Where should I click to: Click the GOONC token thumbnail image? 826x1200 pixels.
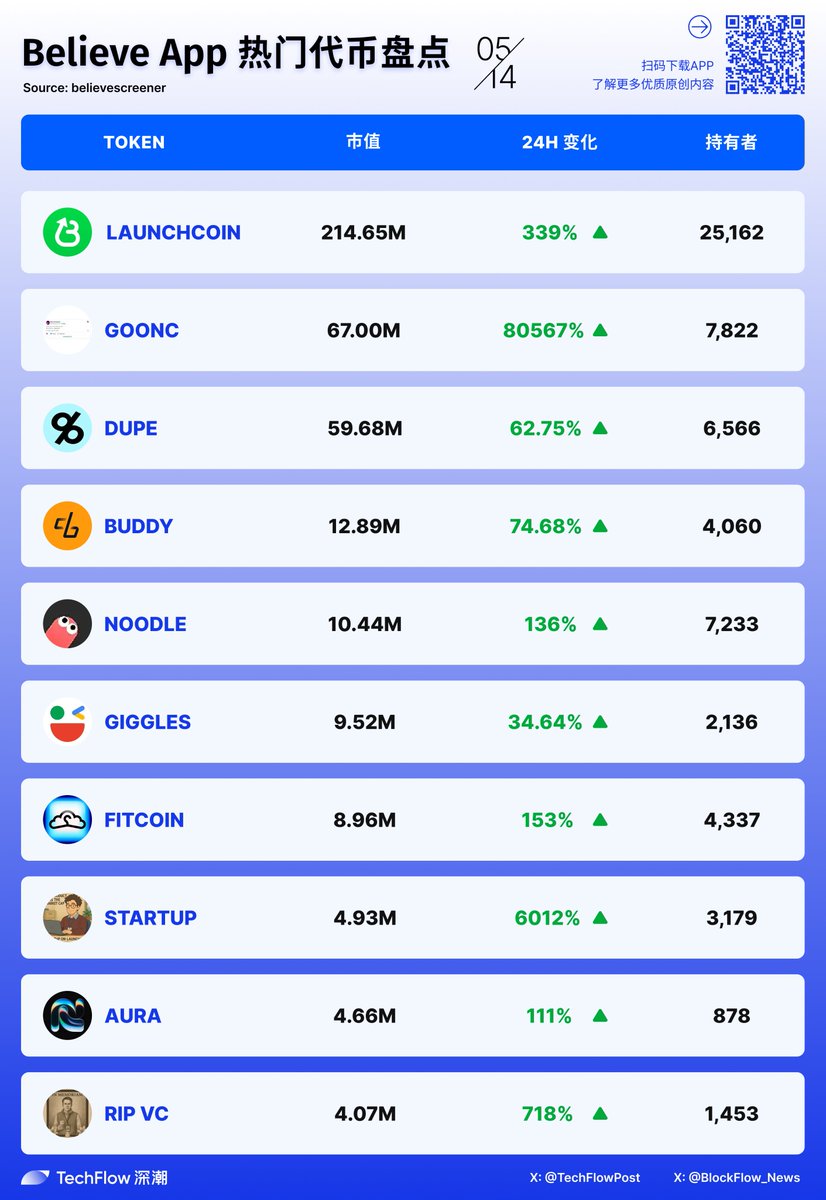coord(67,330)
